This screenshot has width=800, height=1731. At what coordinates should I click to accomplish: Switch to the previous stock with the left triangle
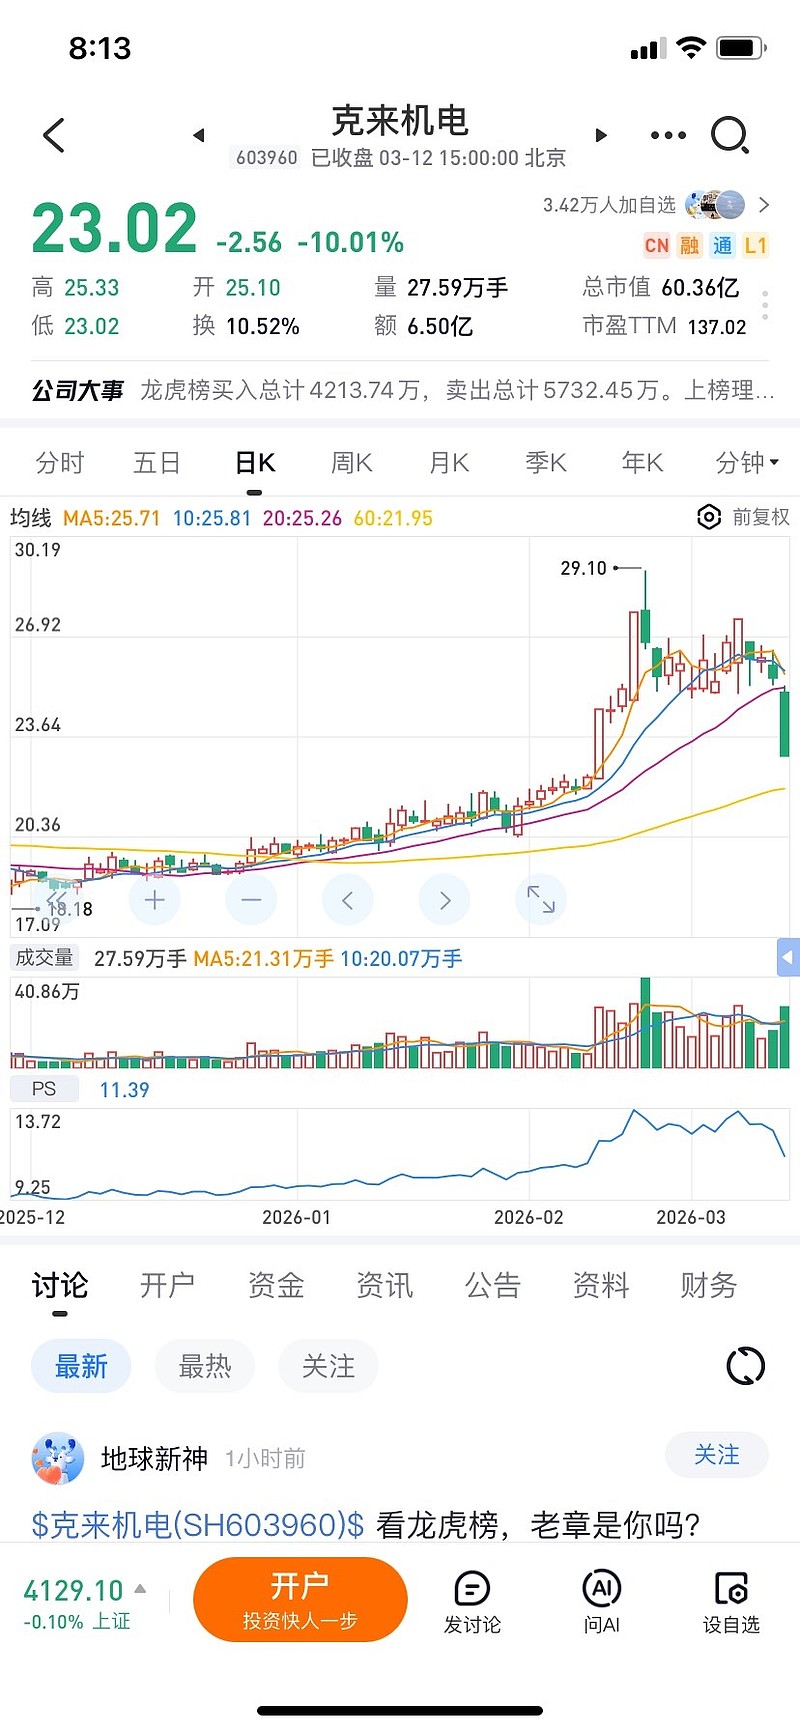pyautogui.click(x=198, y=135)
